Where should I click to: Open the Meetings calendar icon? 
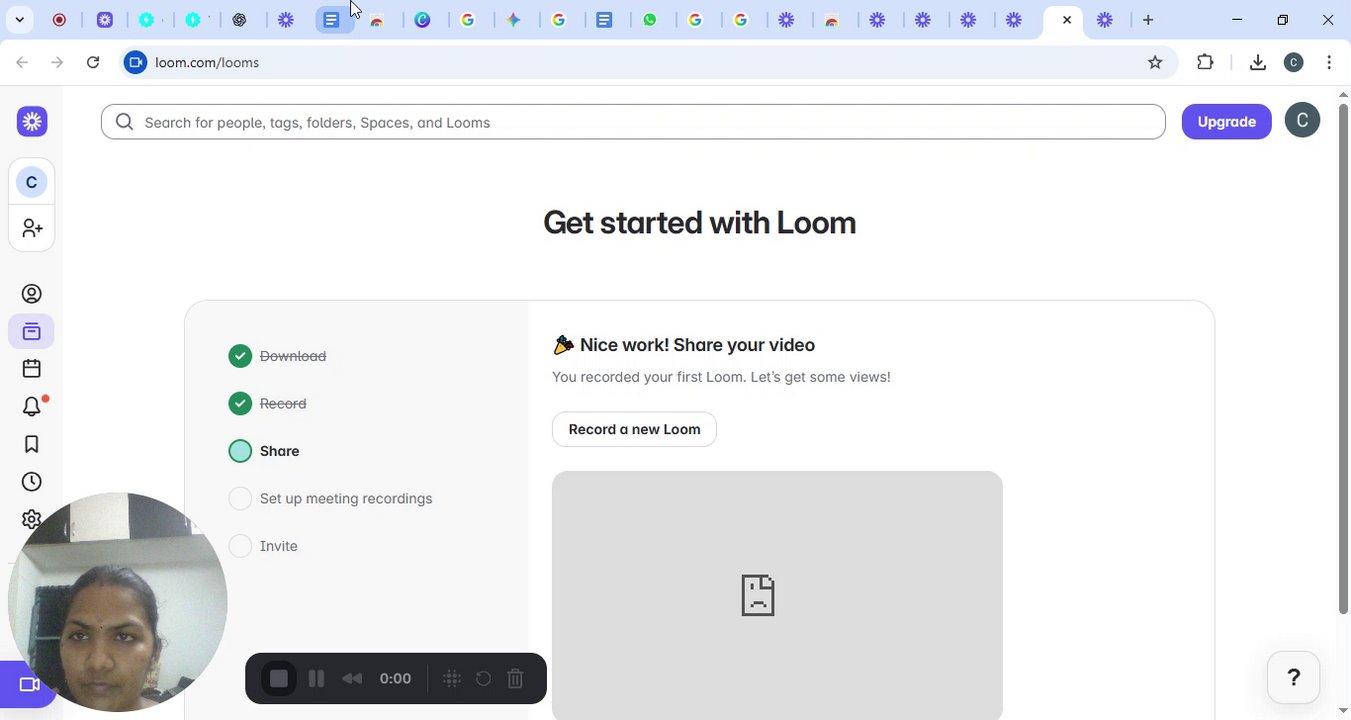(x=32, y=369)
